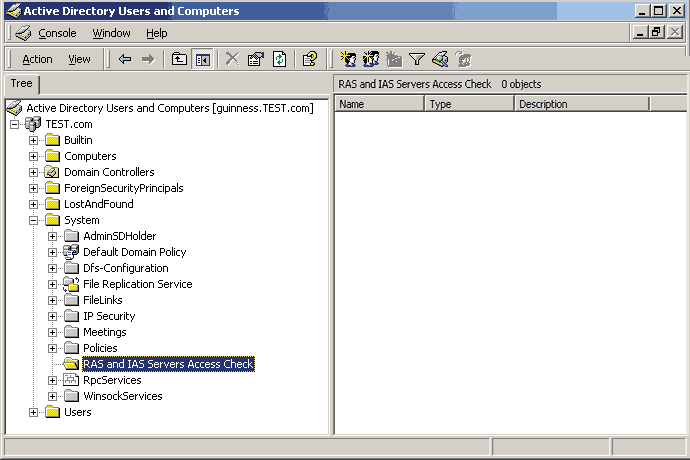Sort by the Name column header
This screenshot has width=690, height=460.
[x=380, y=104]
